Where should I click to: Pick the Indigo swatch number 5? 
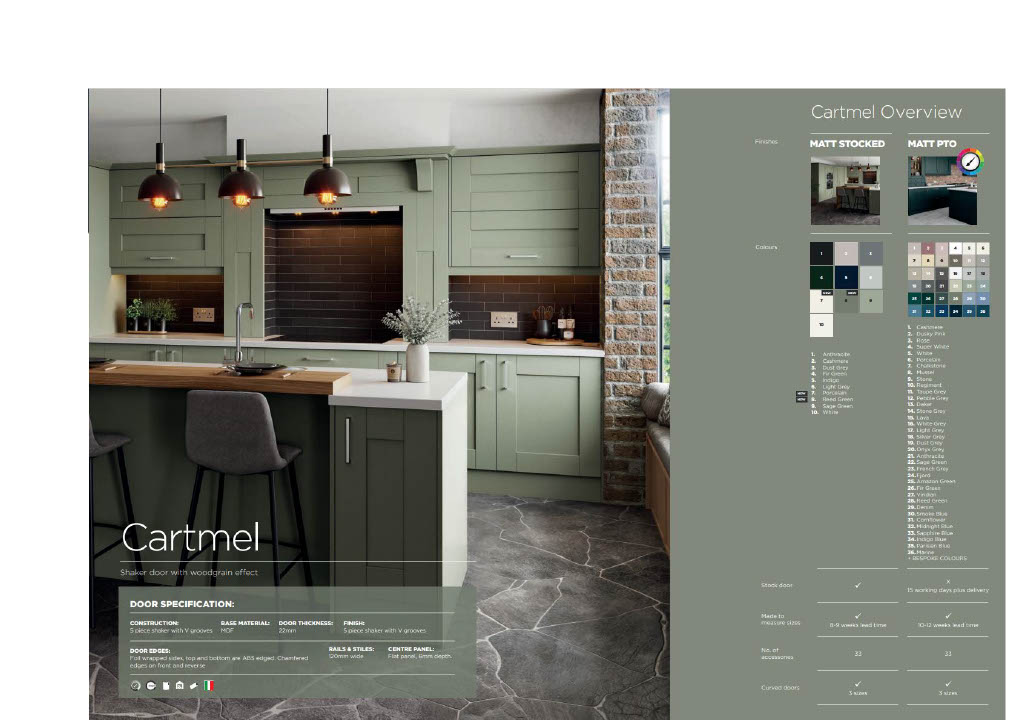[x=846, y=278]
